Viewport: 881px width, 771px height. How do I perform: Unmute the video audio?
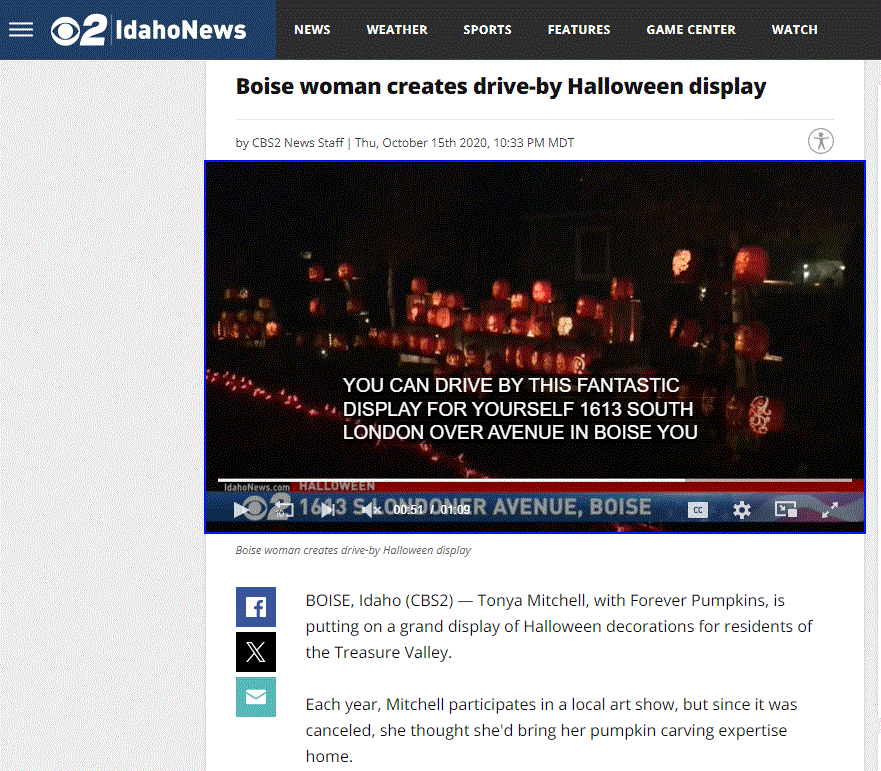[371, 510]
